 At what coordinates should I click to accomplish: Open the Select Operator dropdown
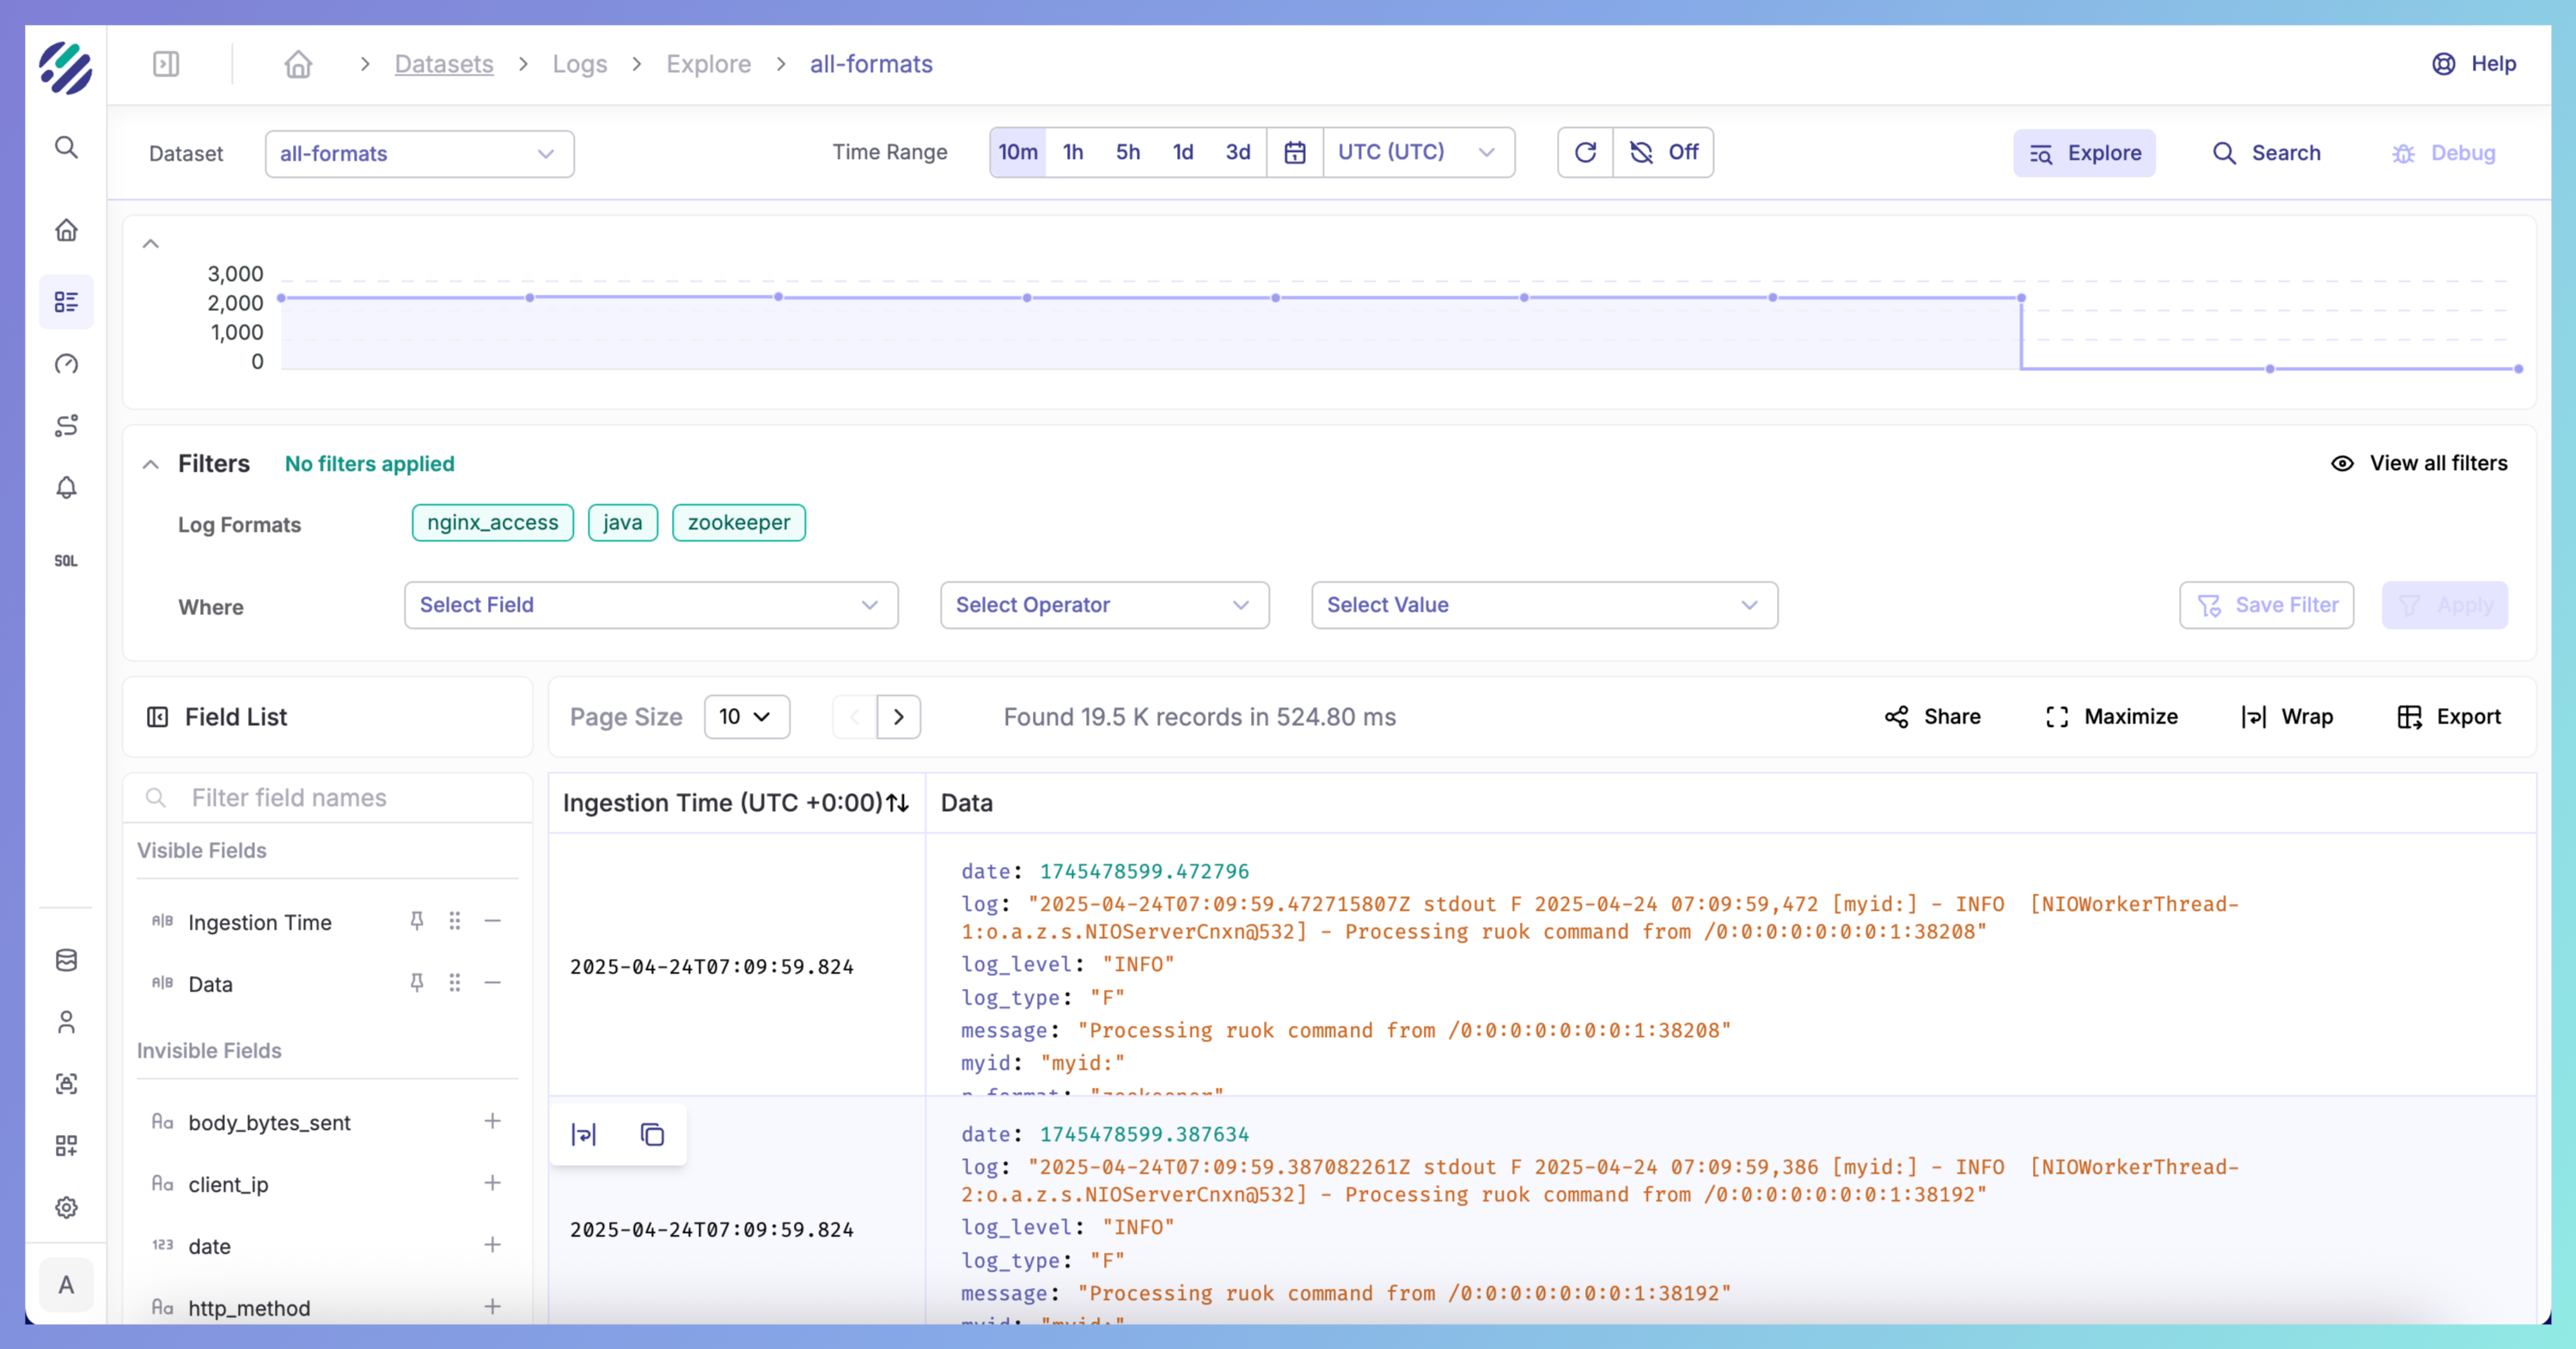click(x=1104, y=605)
